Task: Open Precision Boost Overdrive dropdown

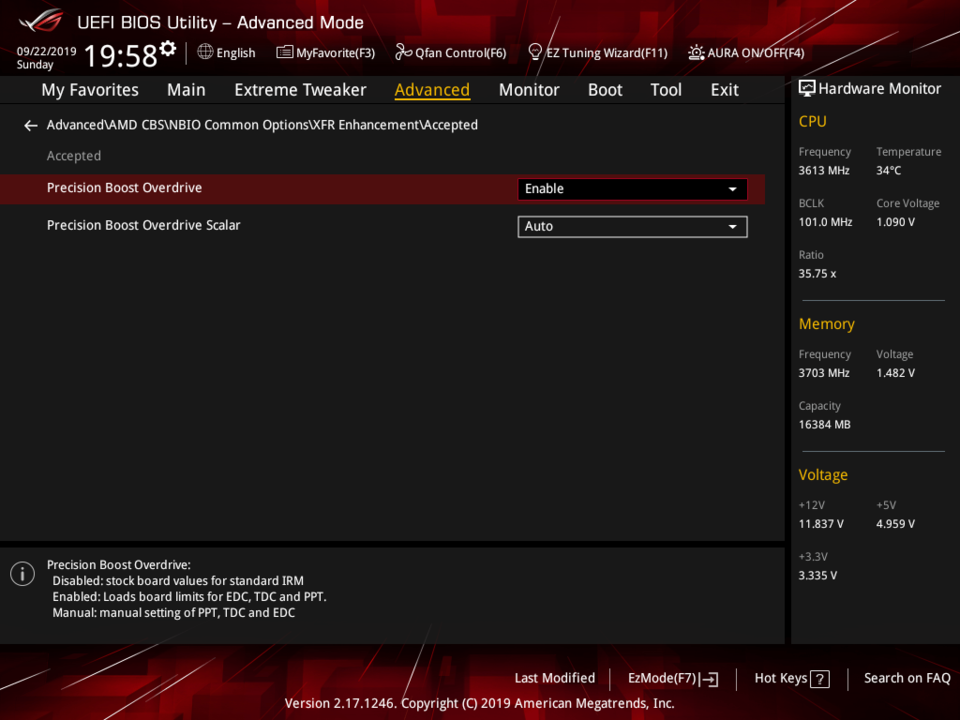Action: click(632, 189)
